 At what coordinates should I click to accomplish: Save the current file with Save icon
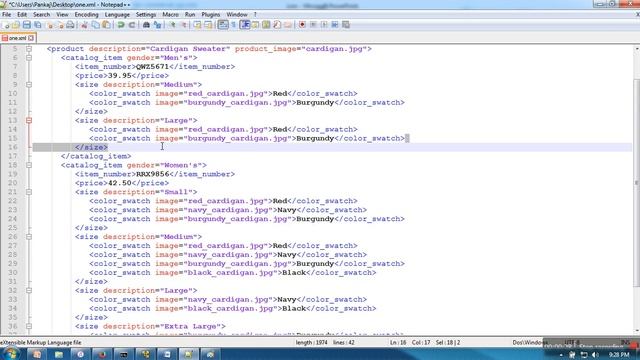(x=27, y=25)
